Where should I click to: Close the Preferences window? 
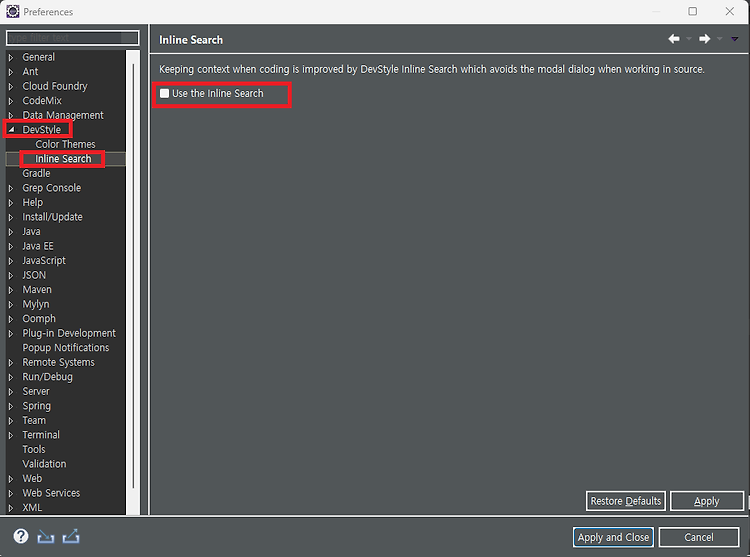coord(729,11)
